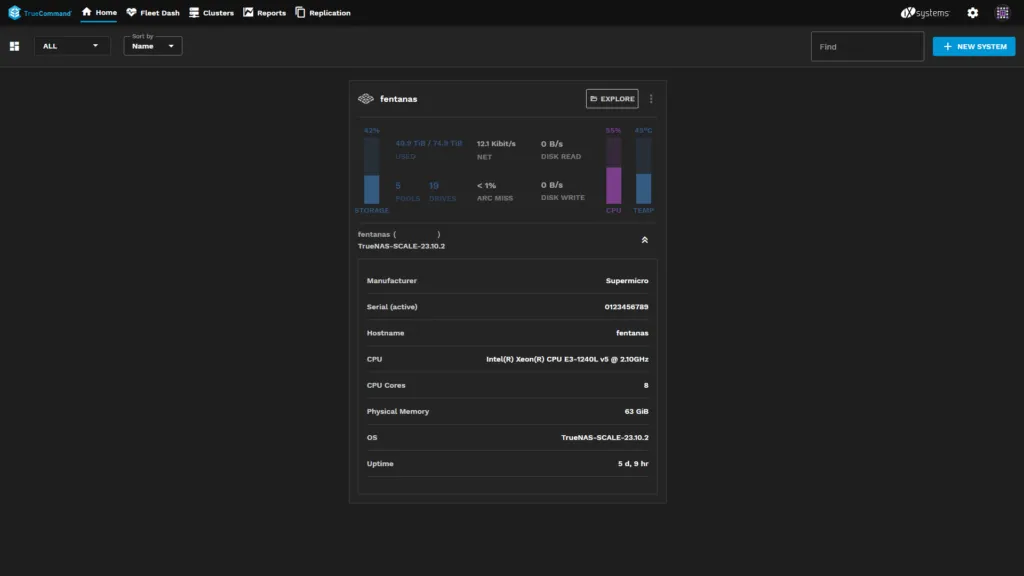Select the Fleet Dash heart icon
Image resolution: width=1024 pixels, height=576 pixels.
[x=130, y=13]
